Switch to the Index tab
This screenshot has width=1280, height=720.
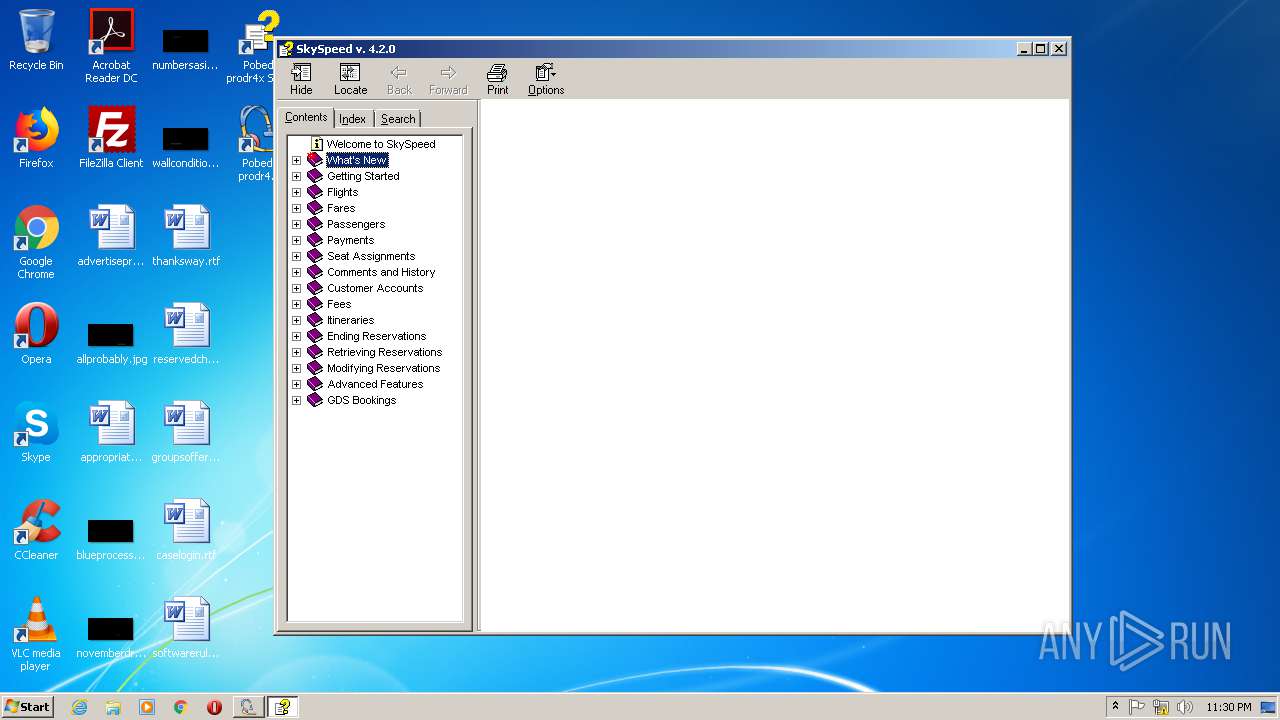(352, 119)
